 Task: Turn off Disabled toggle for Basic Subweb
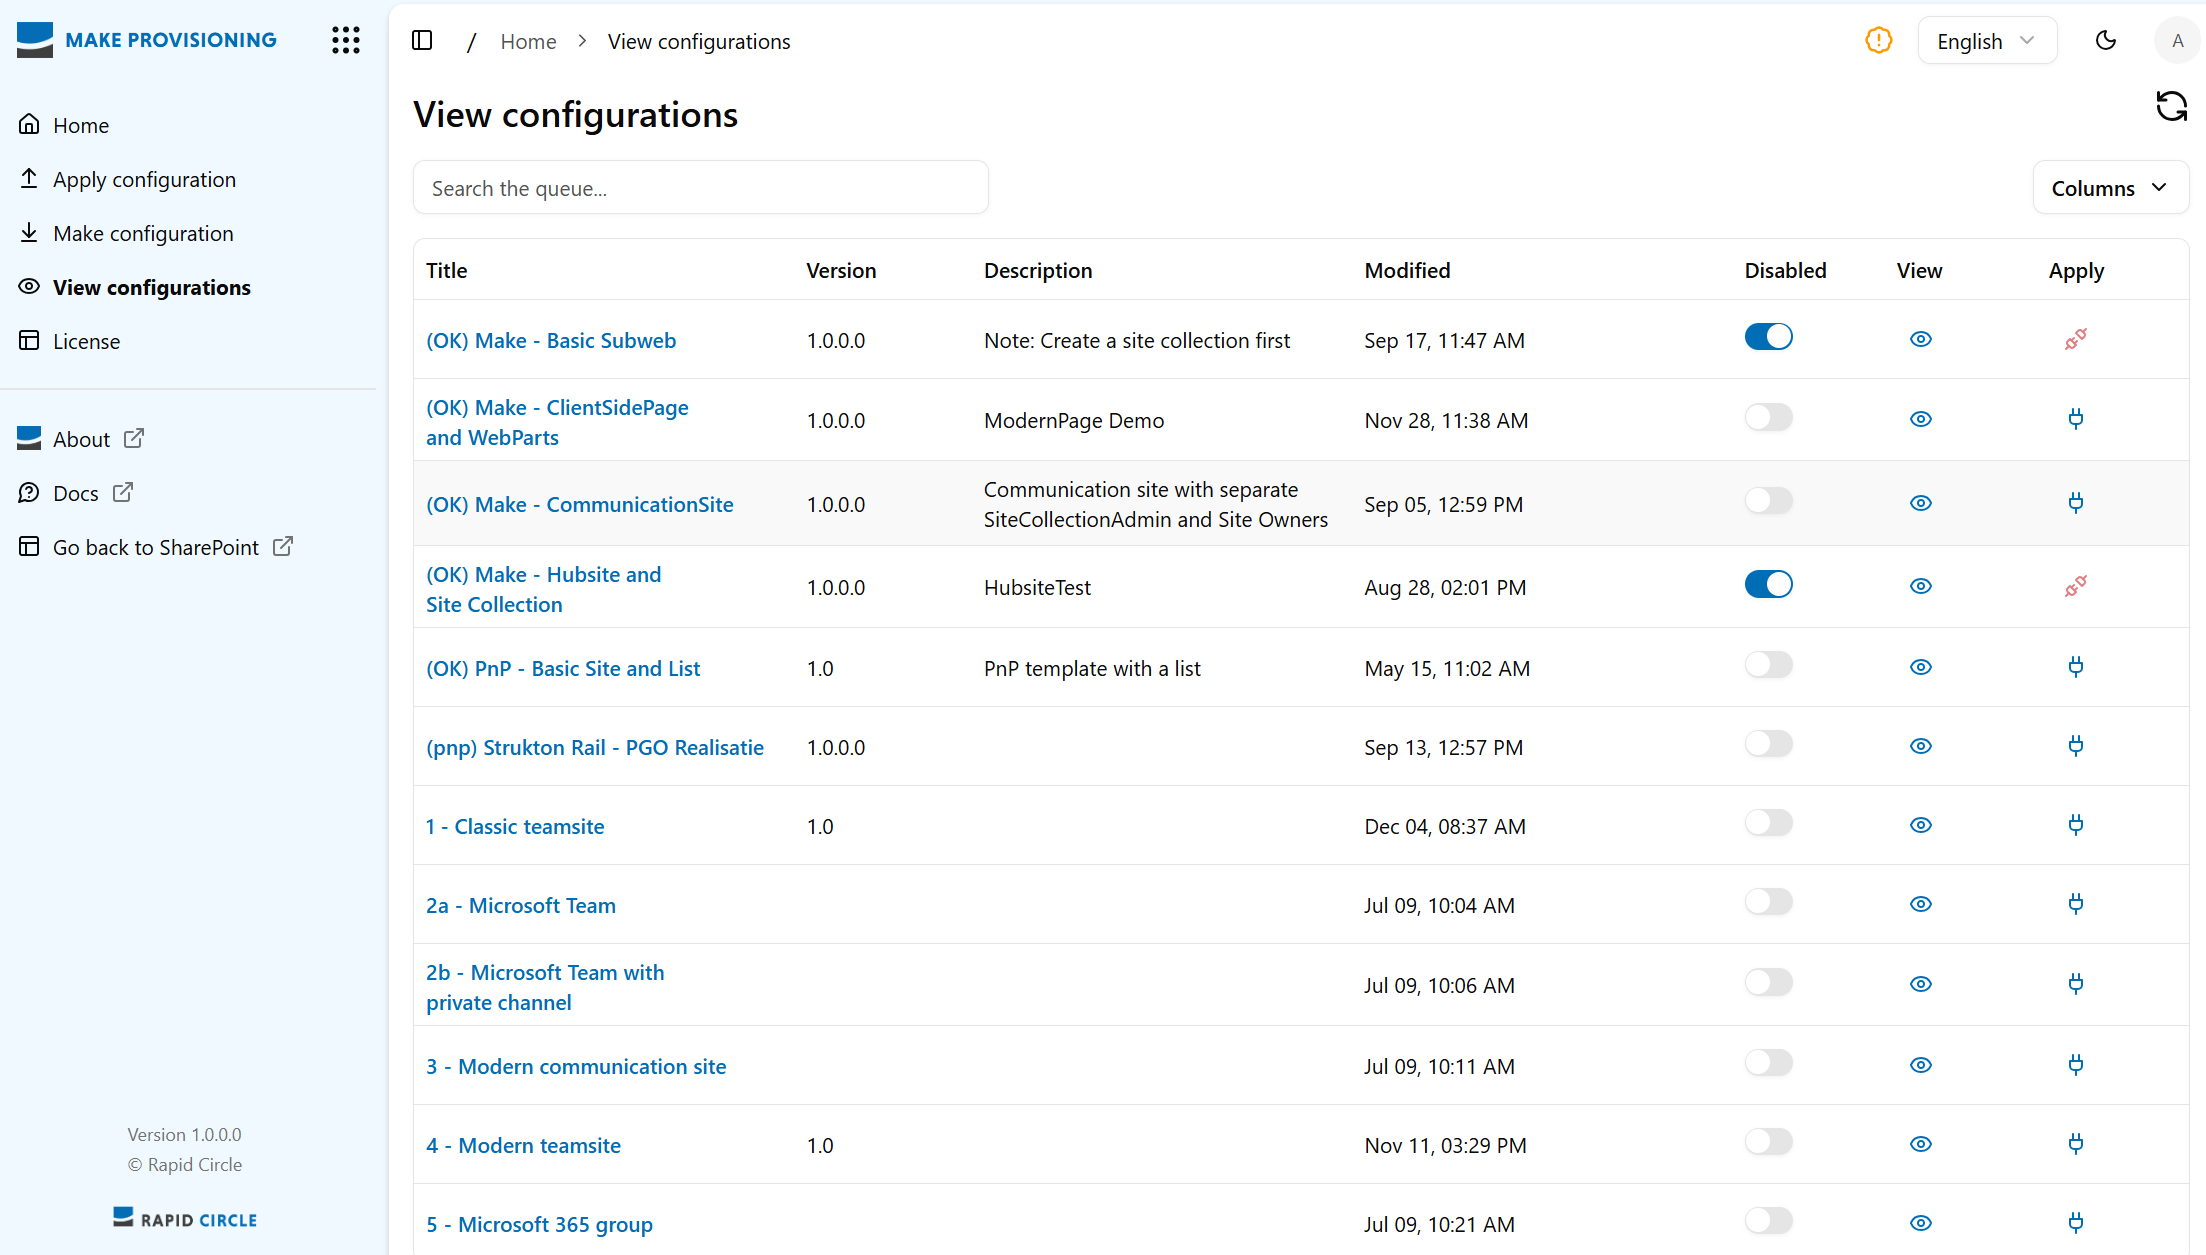(1768, 337)
